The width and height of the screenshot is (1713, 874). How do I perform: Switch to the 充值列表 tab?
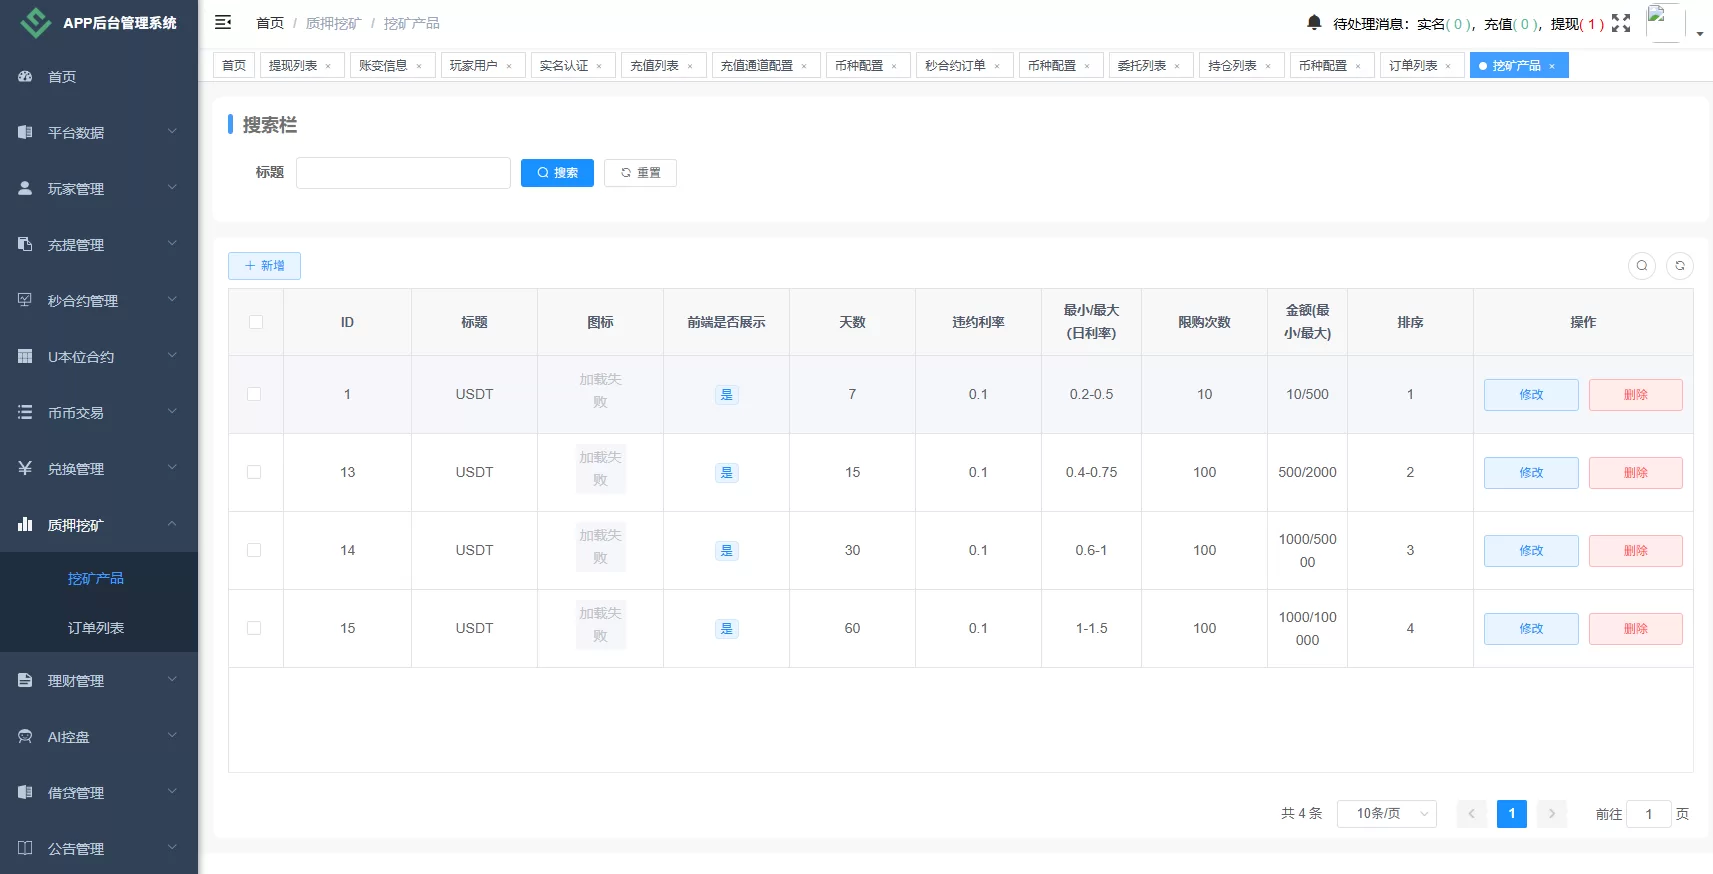coord(654,66)
